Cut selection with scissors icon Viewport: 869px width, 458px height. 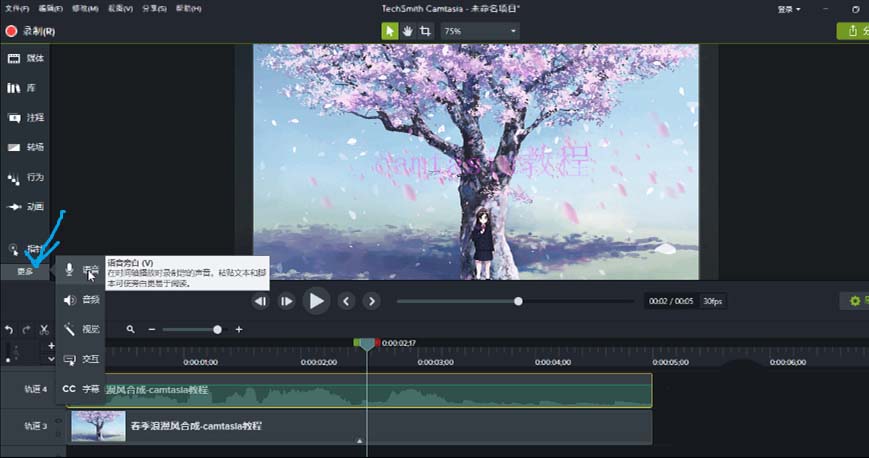[x=44, y=330]
